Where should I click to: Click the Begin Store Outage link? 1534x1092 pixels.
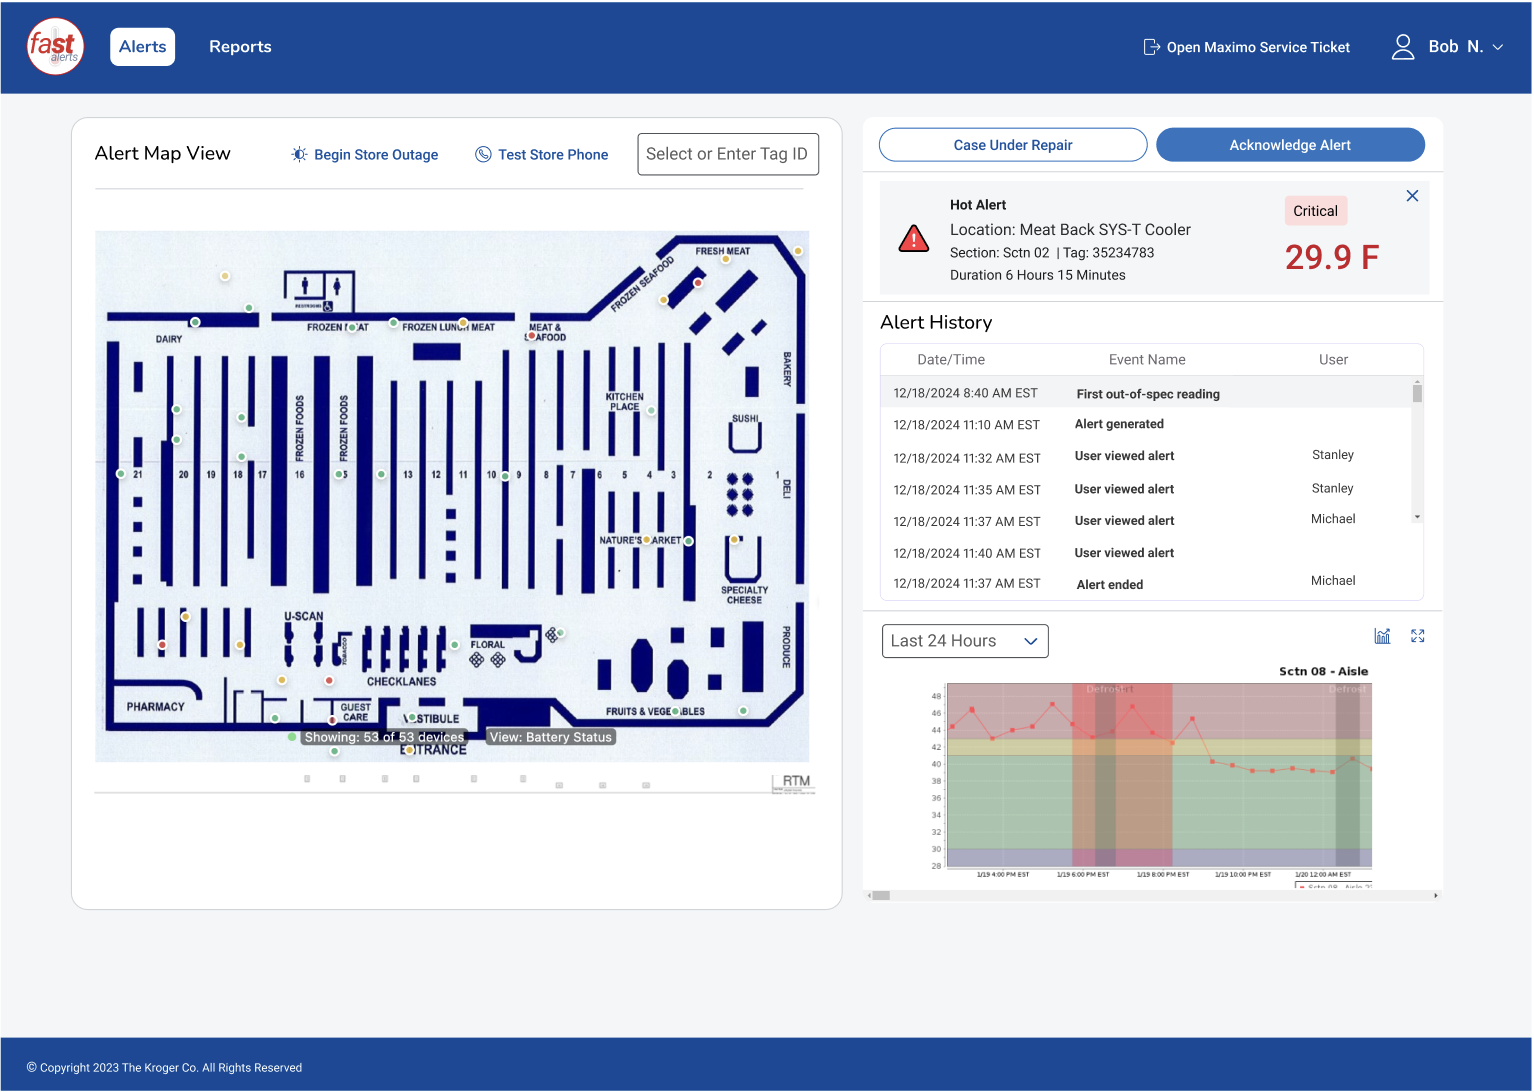pos(365,155)
